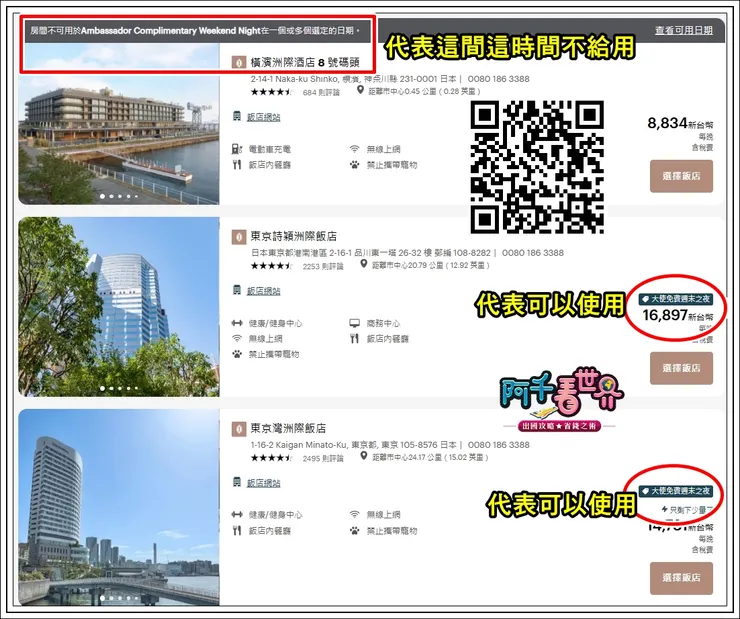Open 飯店網站 link for 東京灣洲際飯店
This screenshot has height=619, width=740.
point(263,483)
